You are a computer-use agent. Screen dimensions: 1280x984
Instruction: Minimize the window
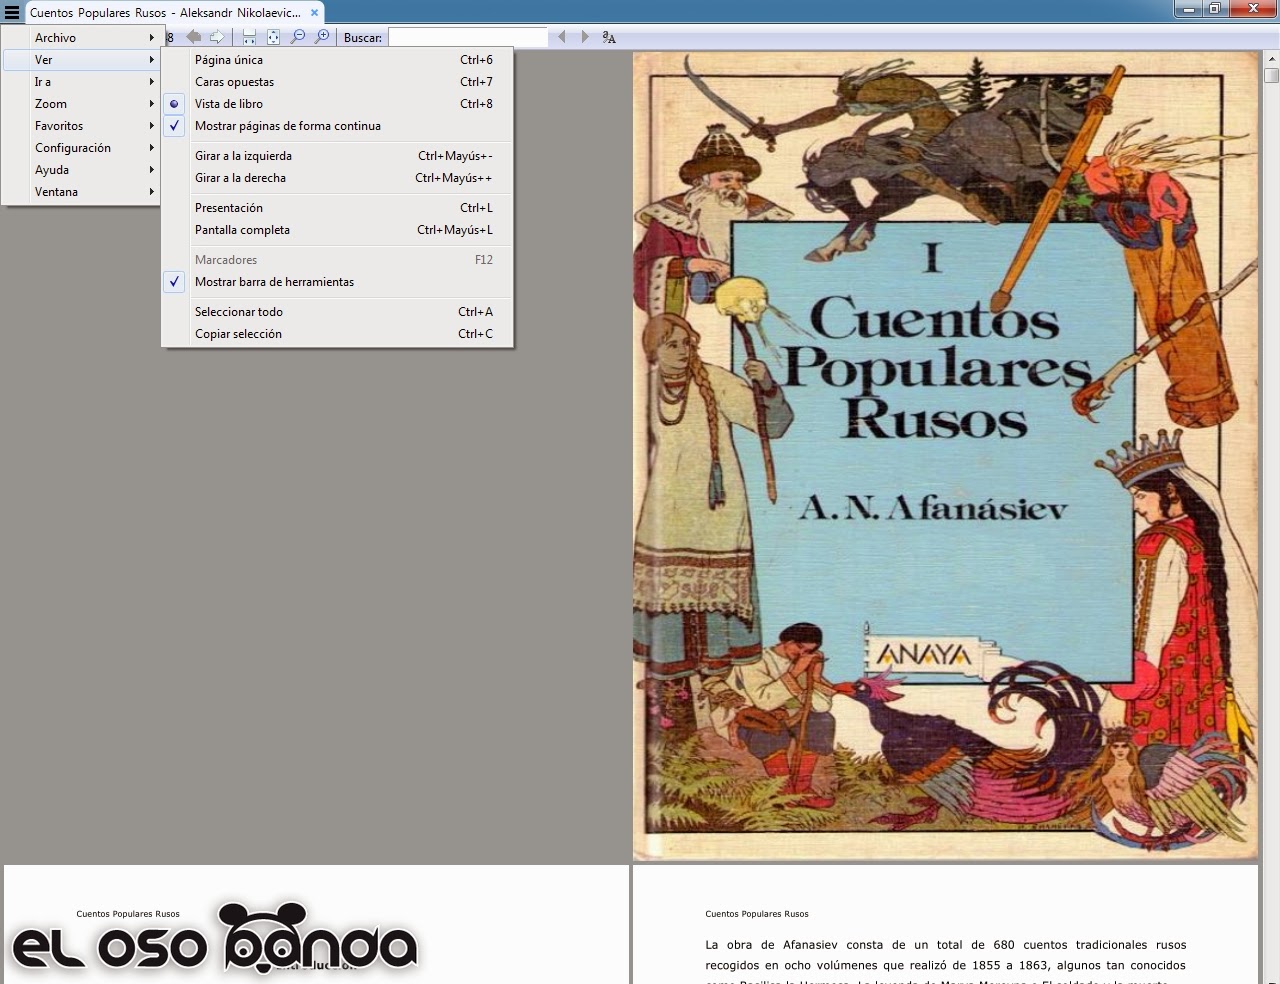point(1189,9)
